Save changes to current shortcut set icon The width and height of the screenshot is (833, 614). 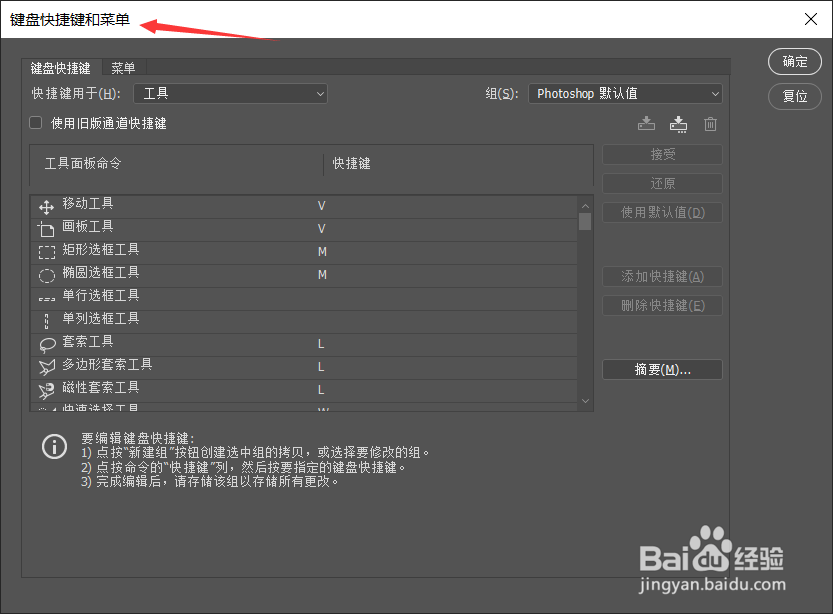[x=646, y=124]
